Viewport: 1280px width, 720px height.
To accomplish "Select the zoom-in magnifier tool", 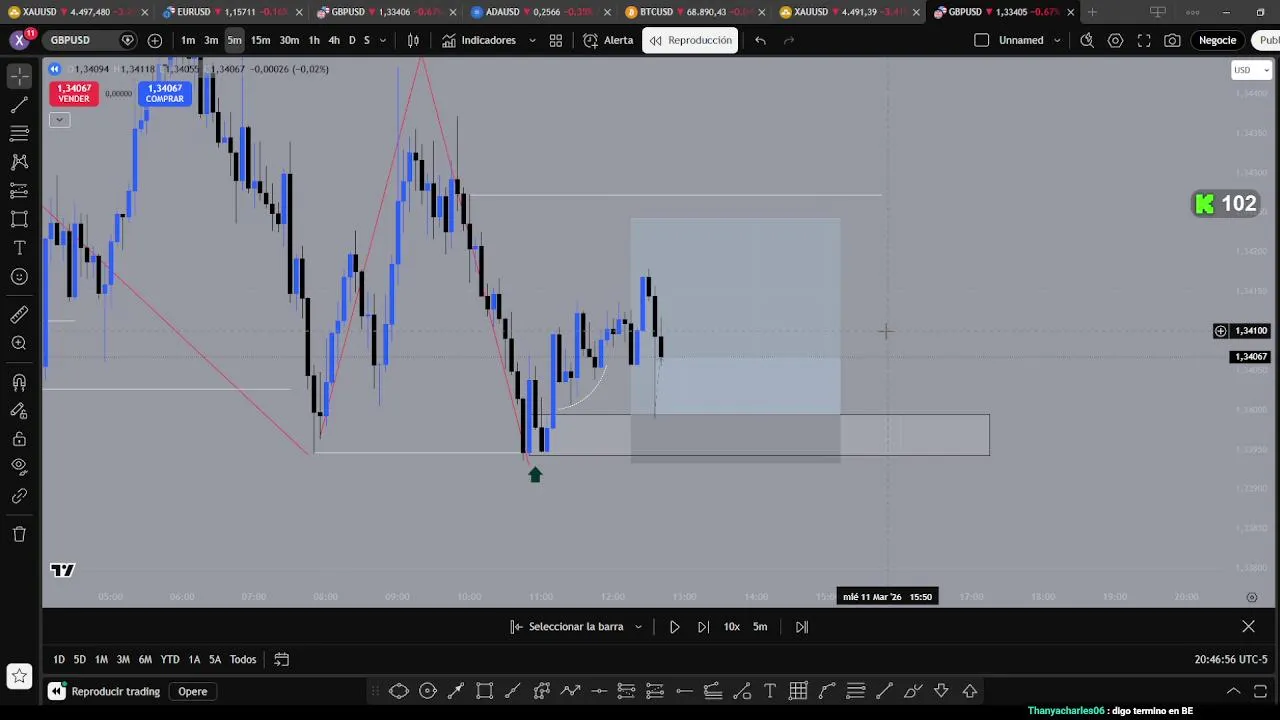I will (19, 343).
